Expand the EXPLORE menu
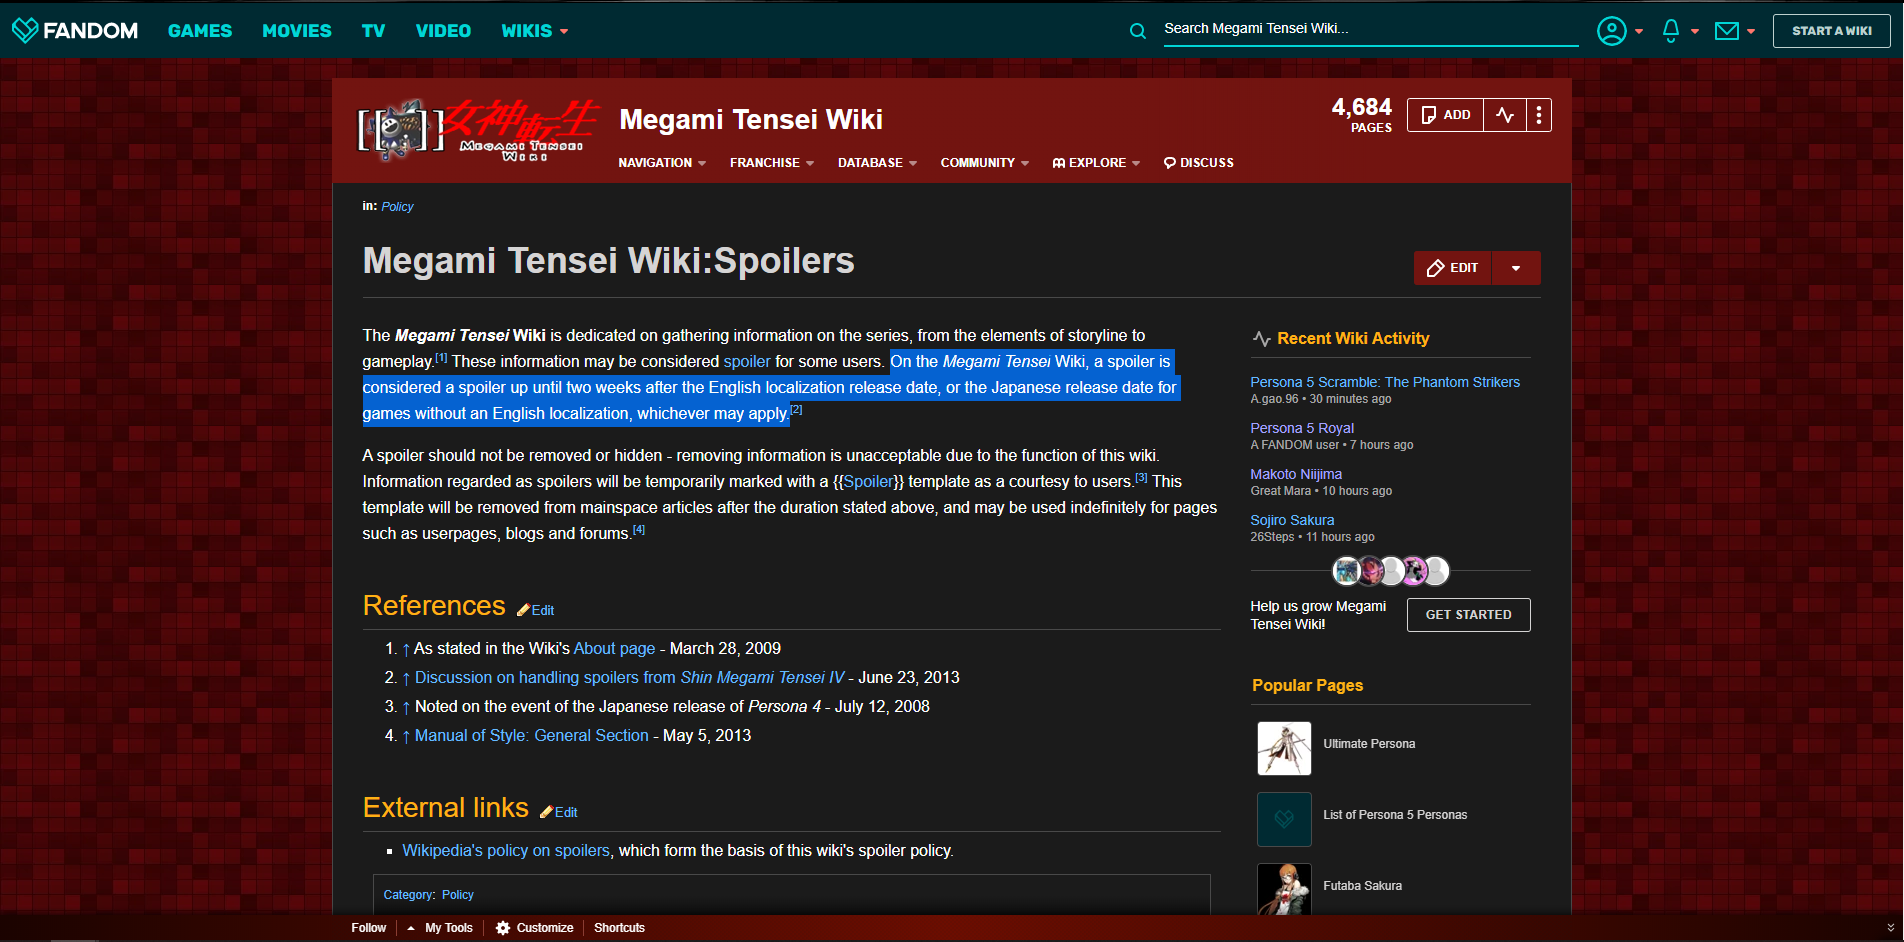This screenshot has height=942, width=1904. click(x=1096, y=163)
